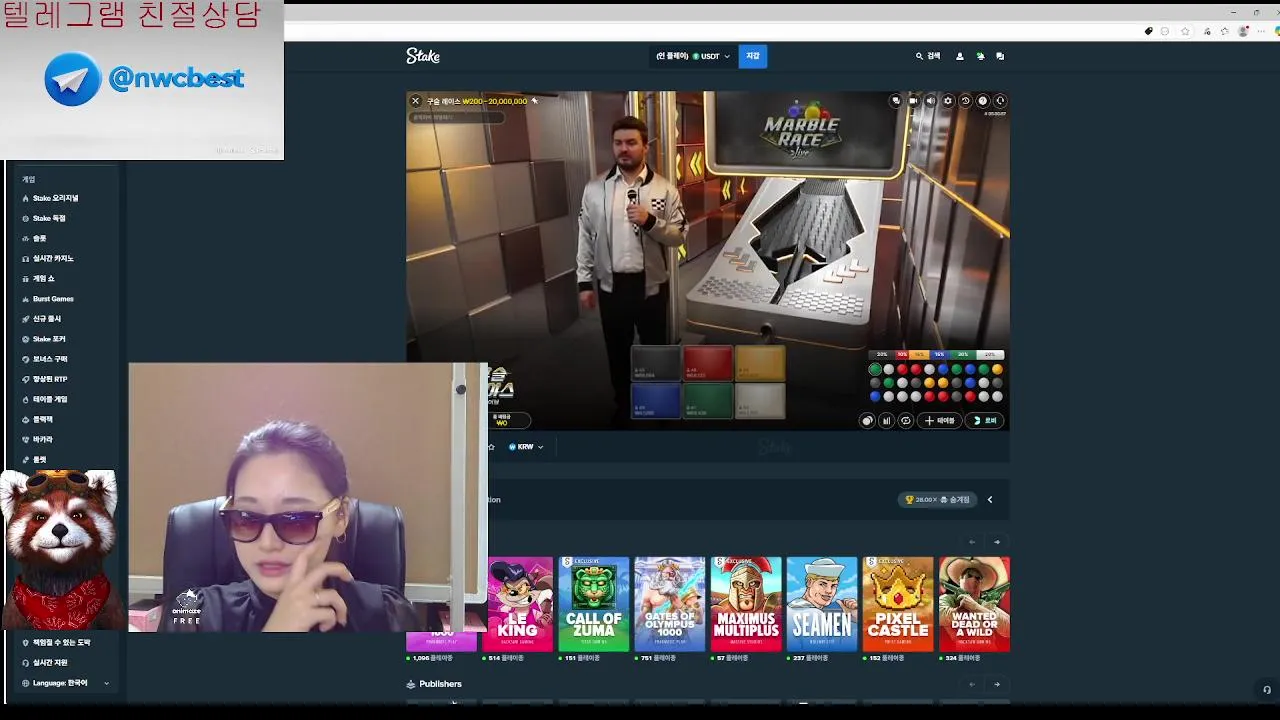
Task: Open the Wanted Dead or a Wild thumbnail
Action: [974, 604]
